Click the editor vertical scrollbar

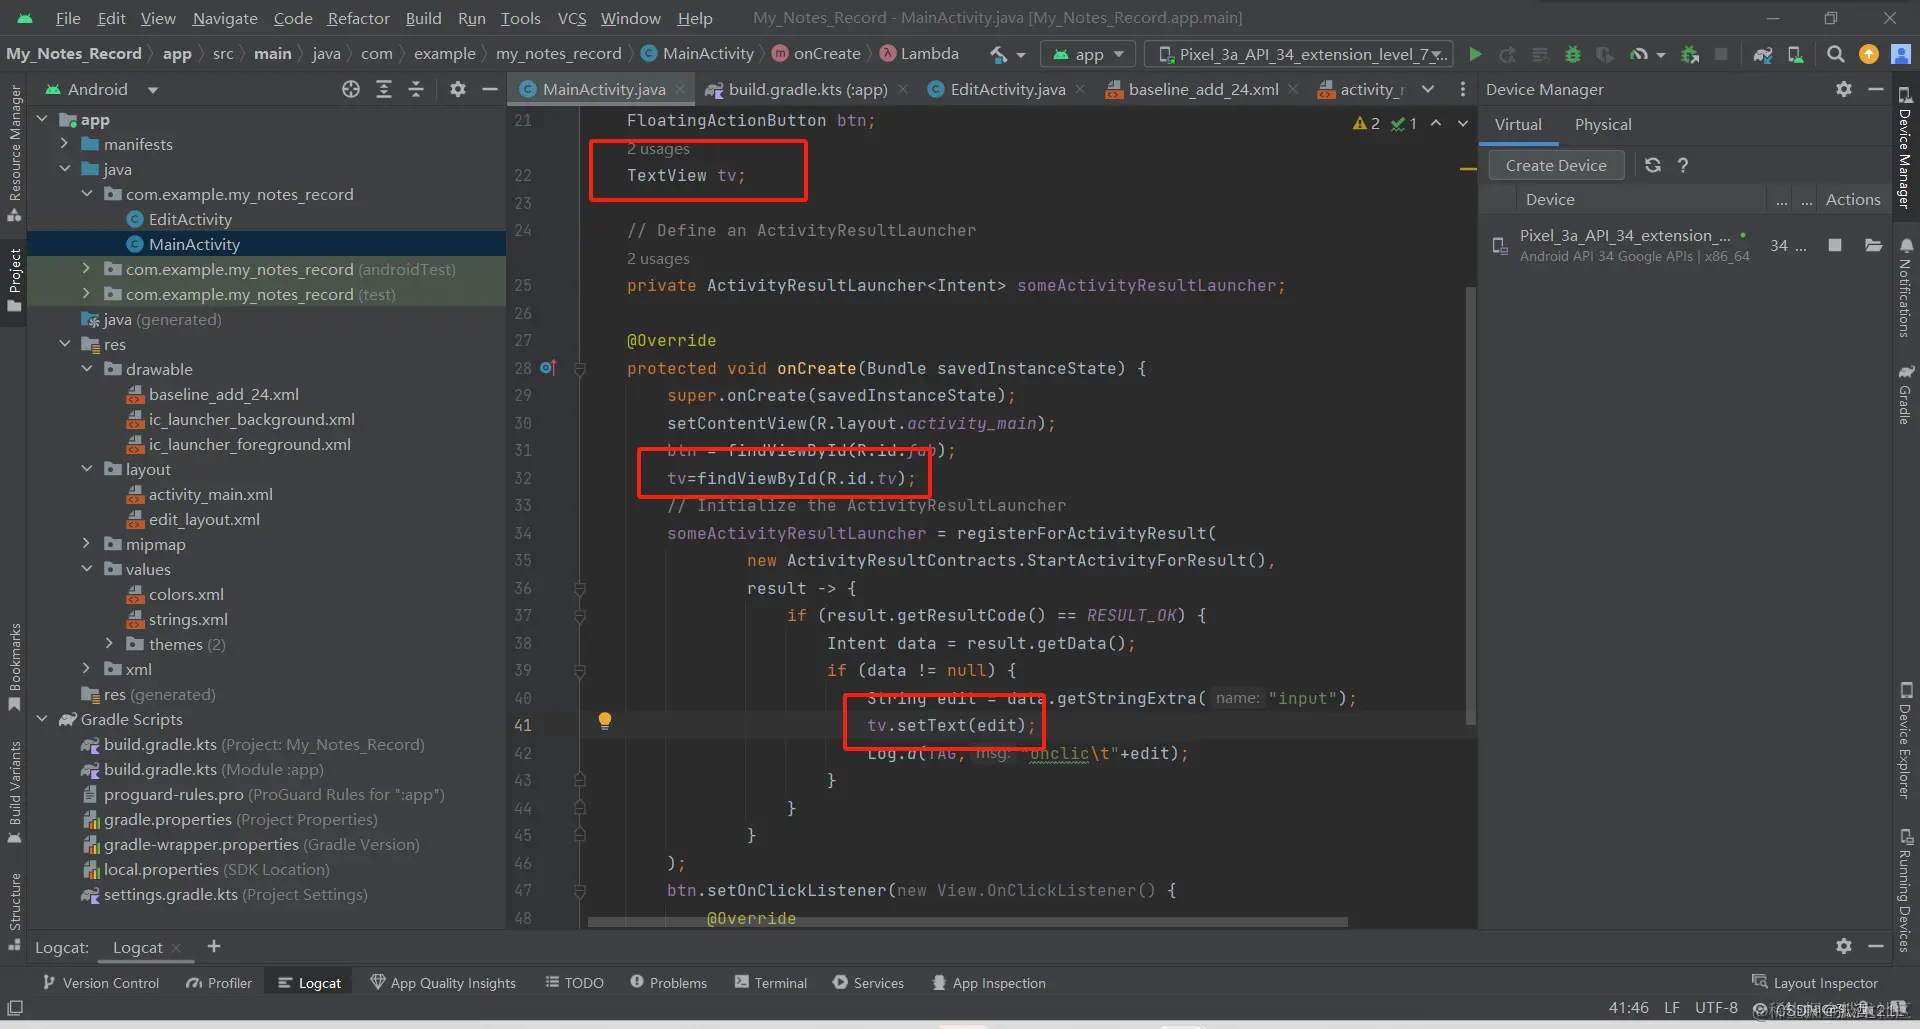(x=1470, y=505)
